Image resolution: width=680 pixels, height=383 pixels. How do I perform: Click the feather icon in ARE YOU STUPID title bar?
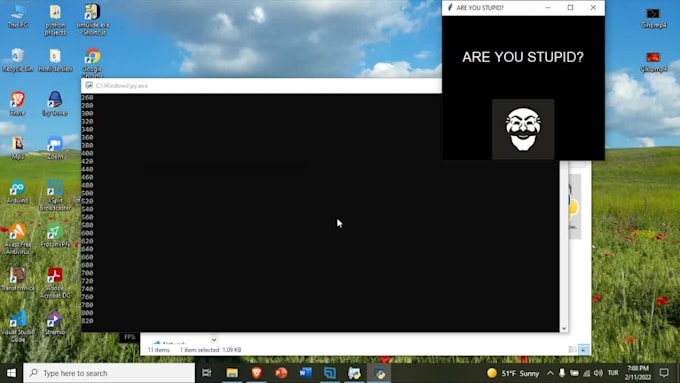(450, 7)
